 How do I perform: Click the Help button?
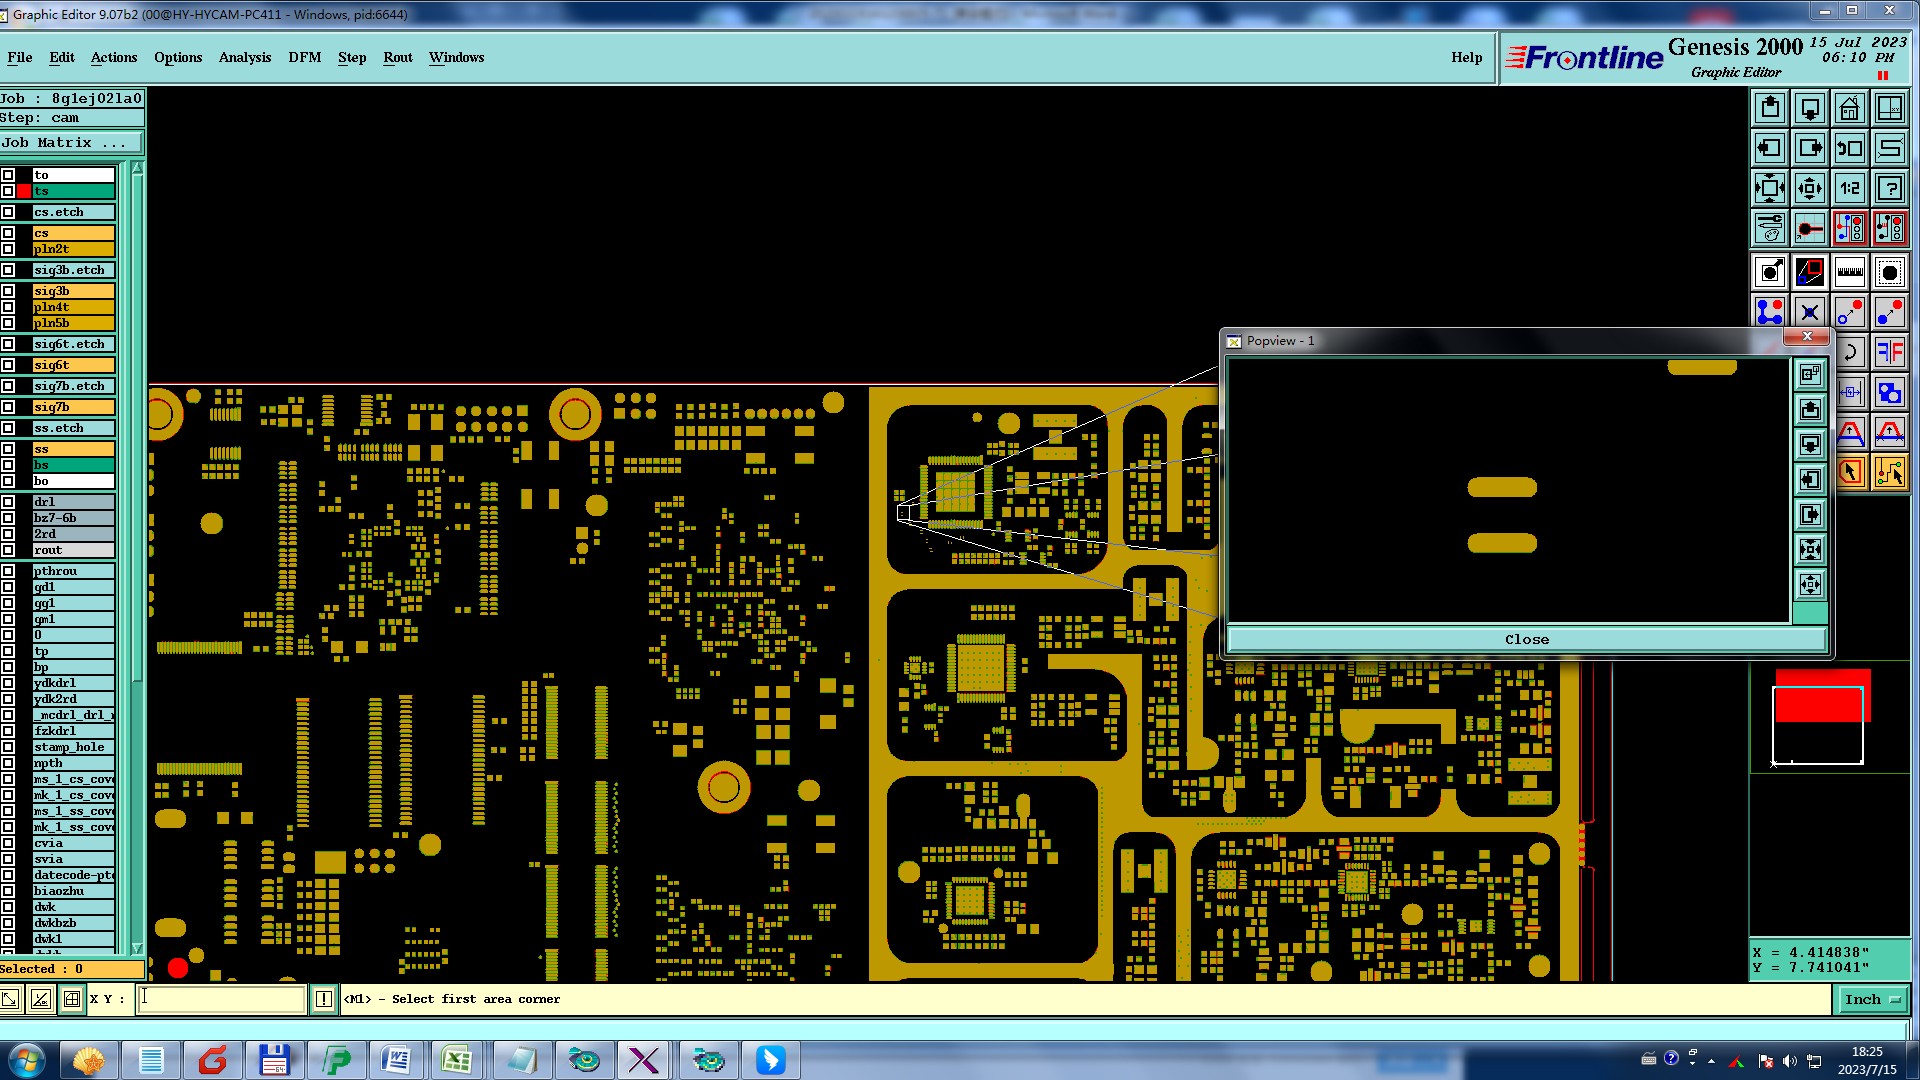pyautogui.click(x=1466, y=57)
